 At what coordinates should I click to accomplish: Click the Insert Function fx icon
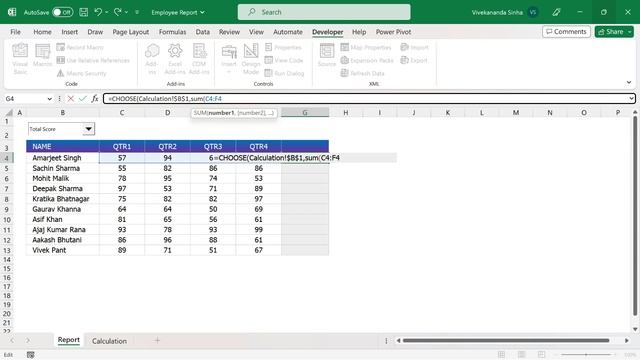[95, 99]
